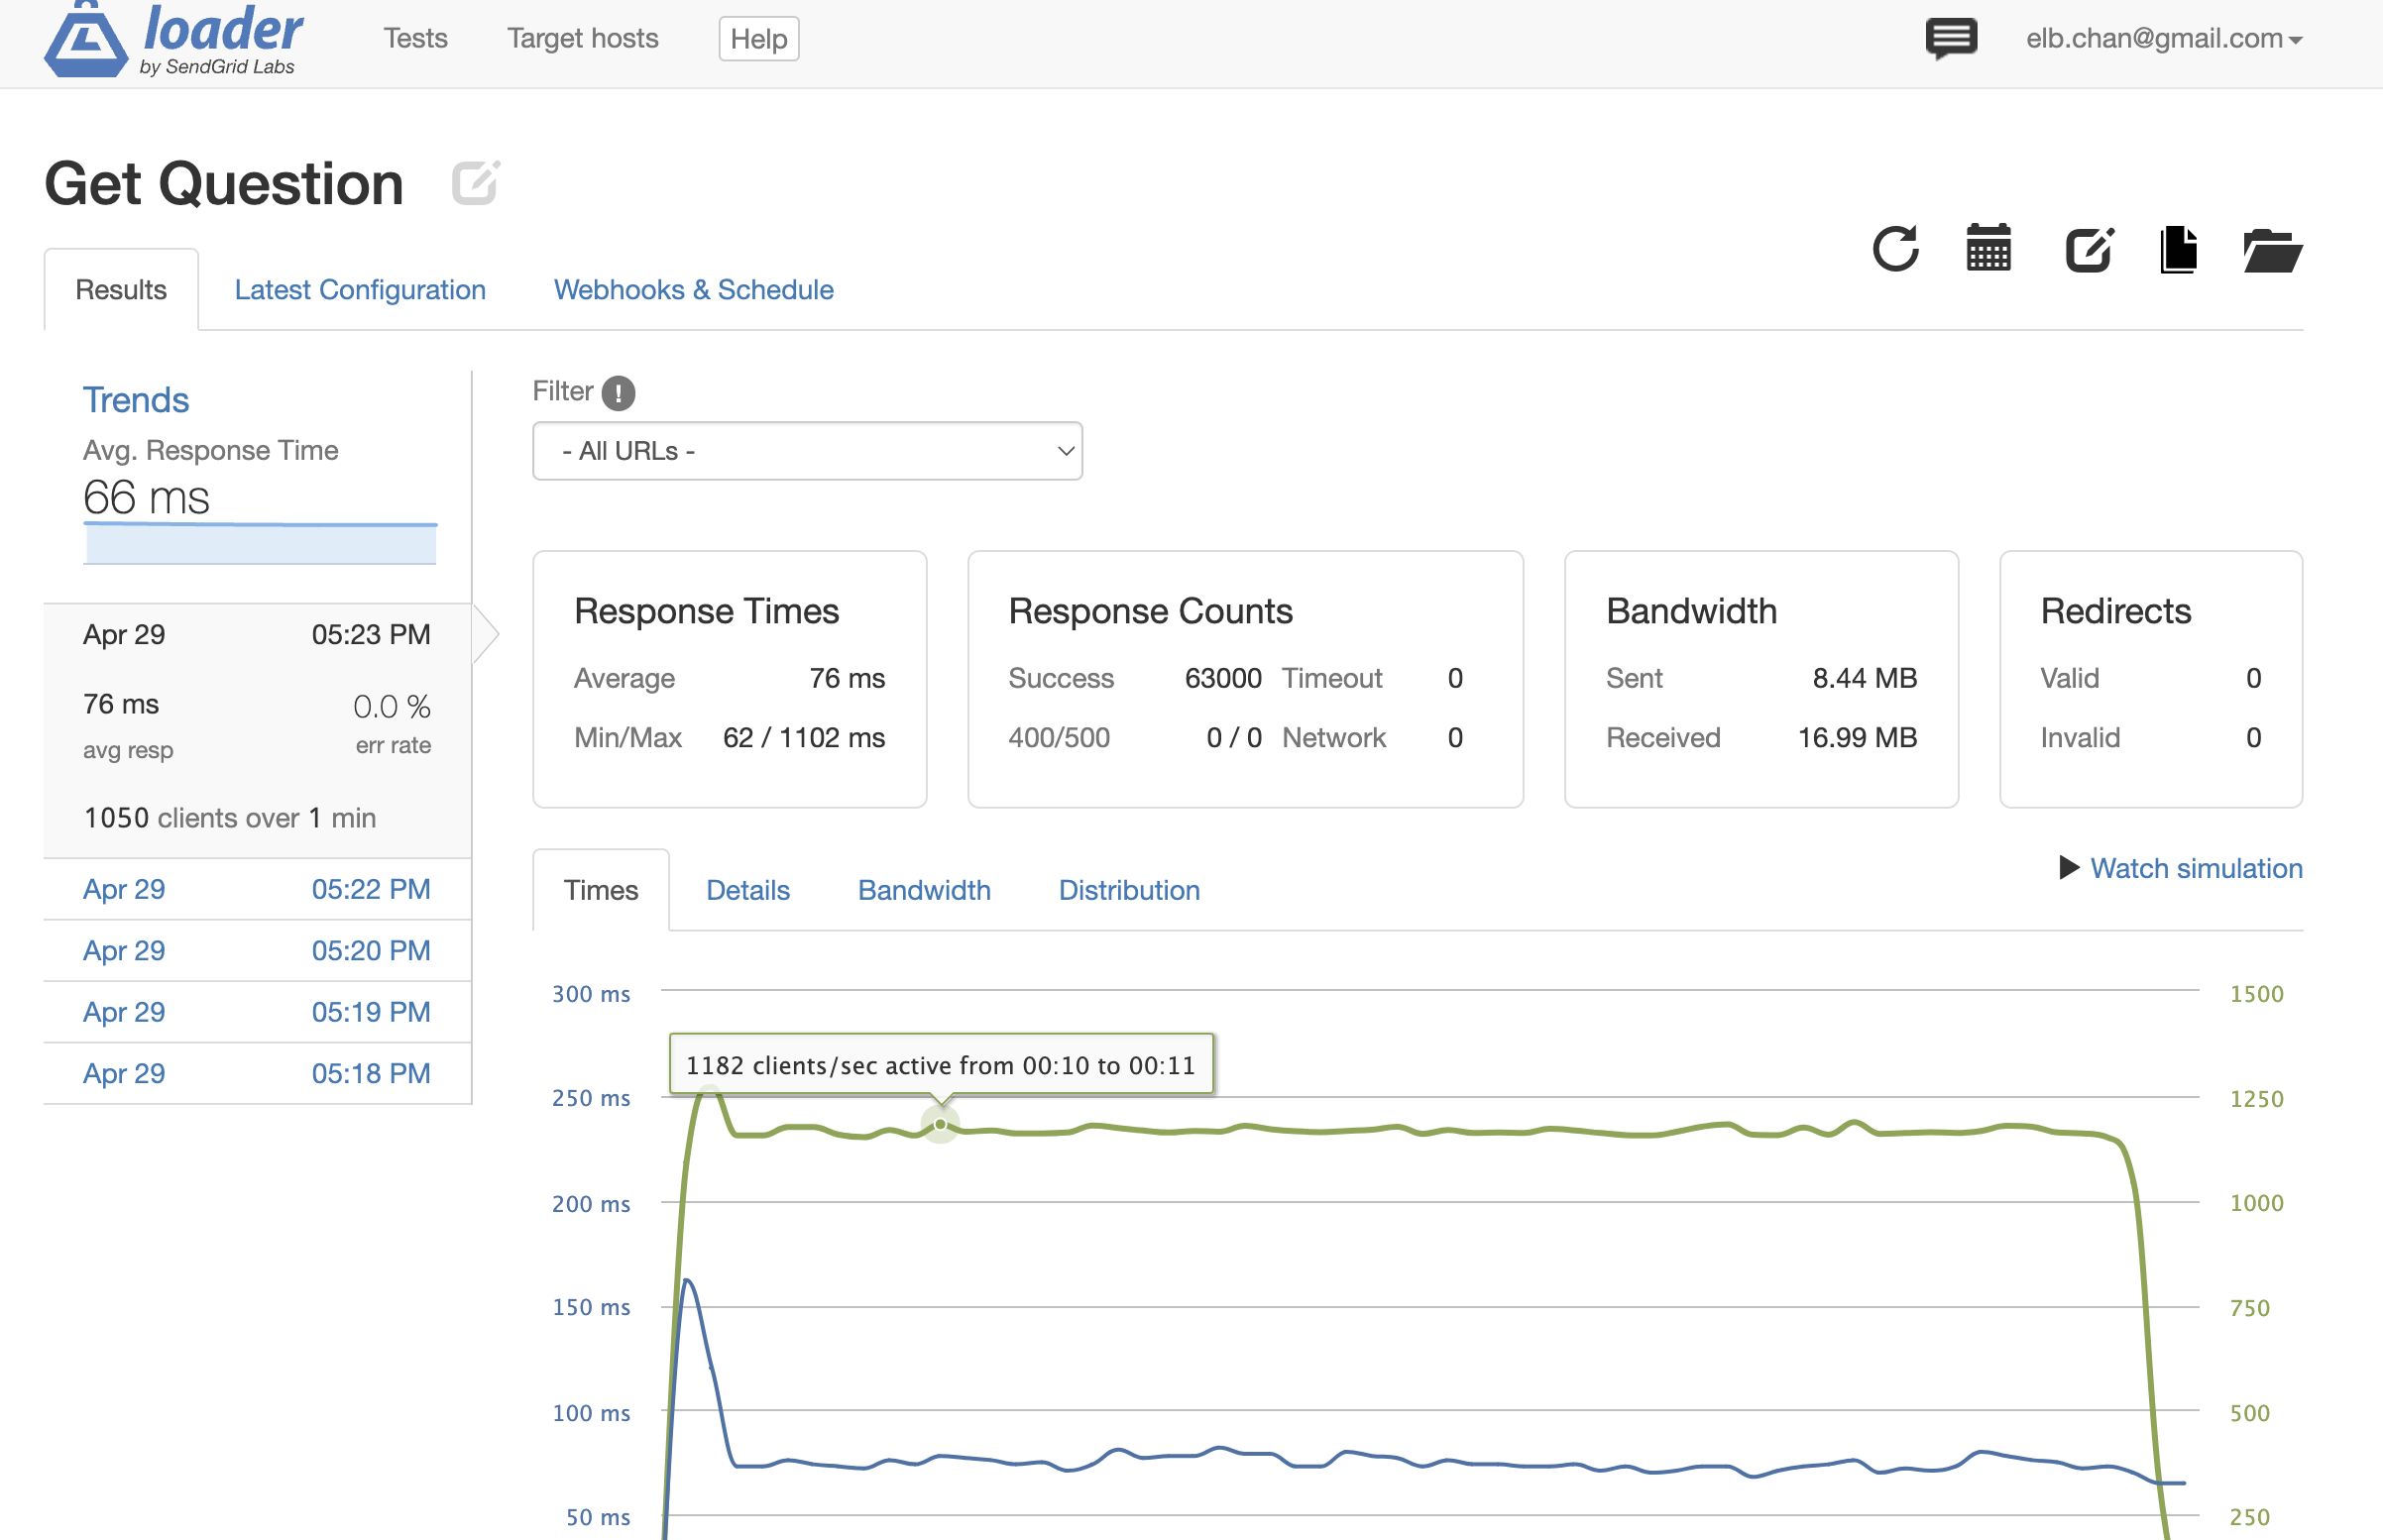Click the edit test pencil icon in toolbar

(2089, 249)
